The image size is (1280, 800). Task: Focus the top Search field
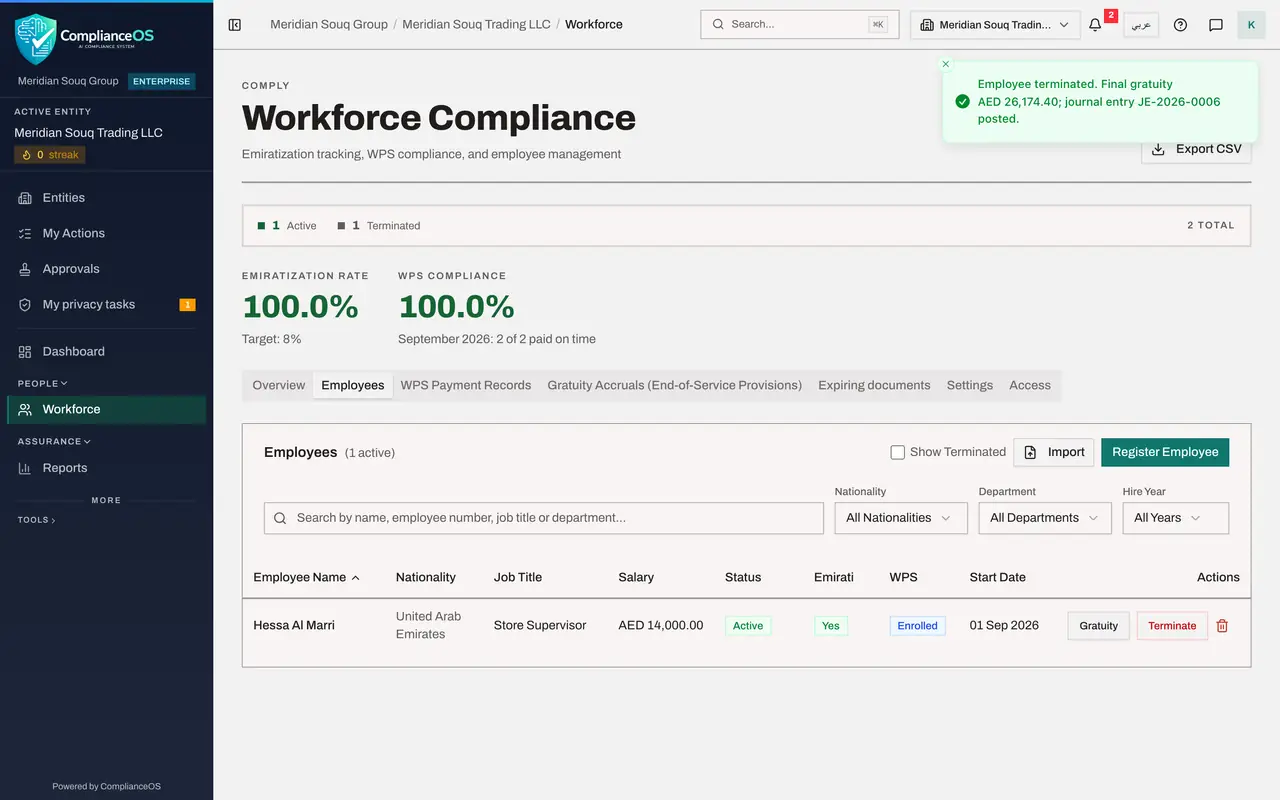tap(800, 25)
